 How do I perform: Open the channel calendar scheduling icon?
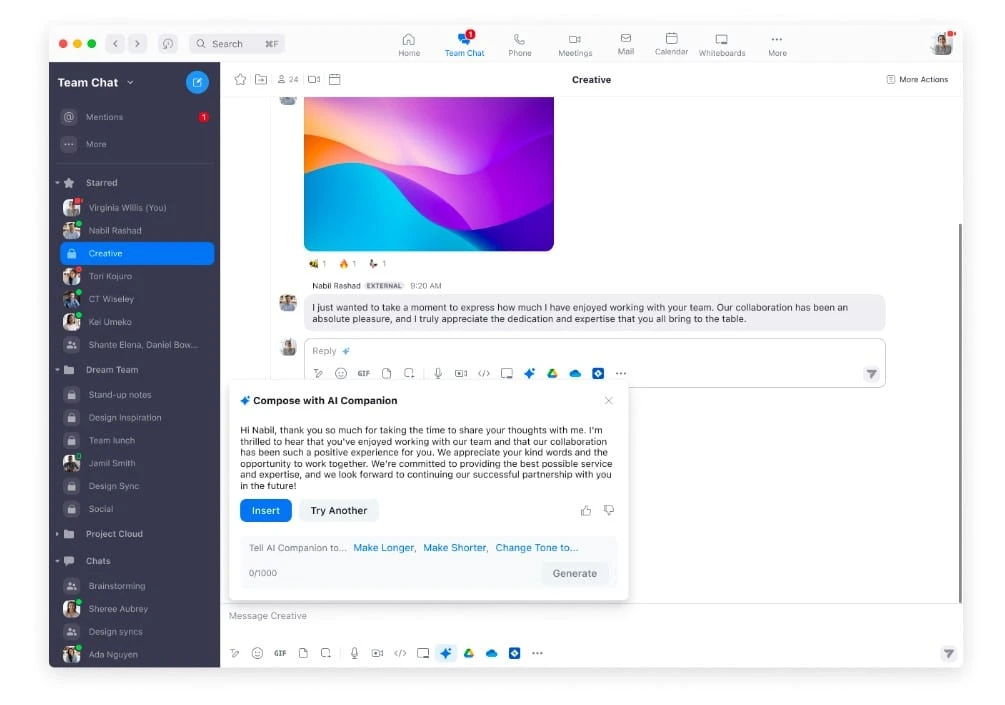pyautogui.click(x=335, y=79)
